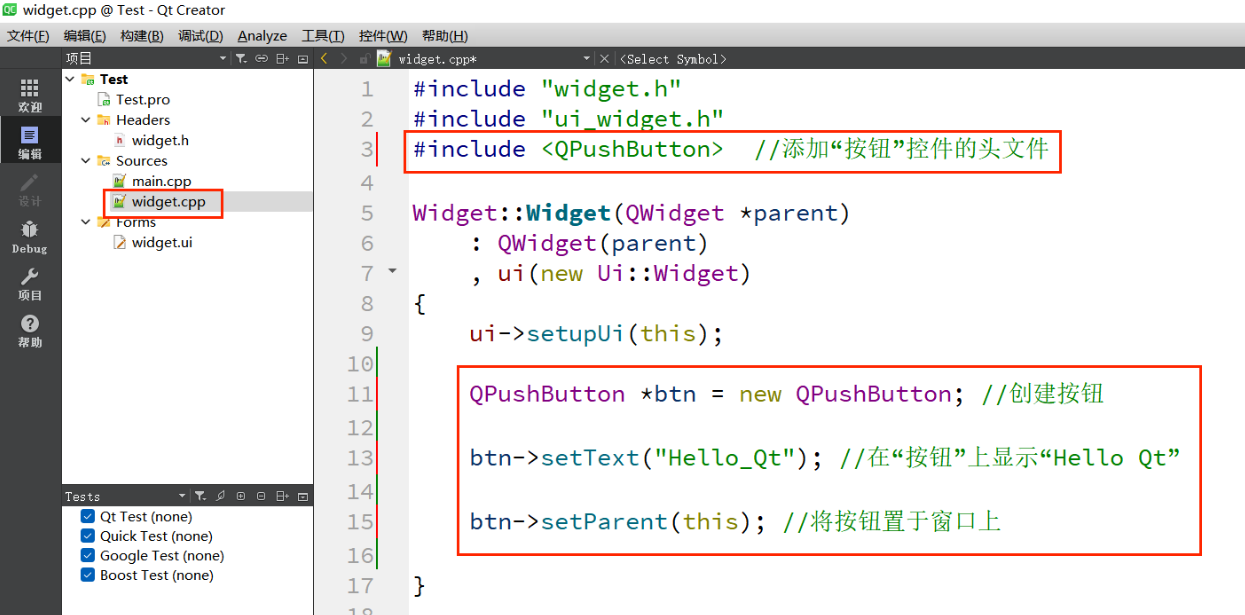Open the 文件(F) menu

point(28,36)
